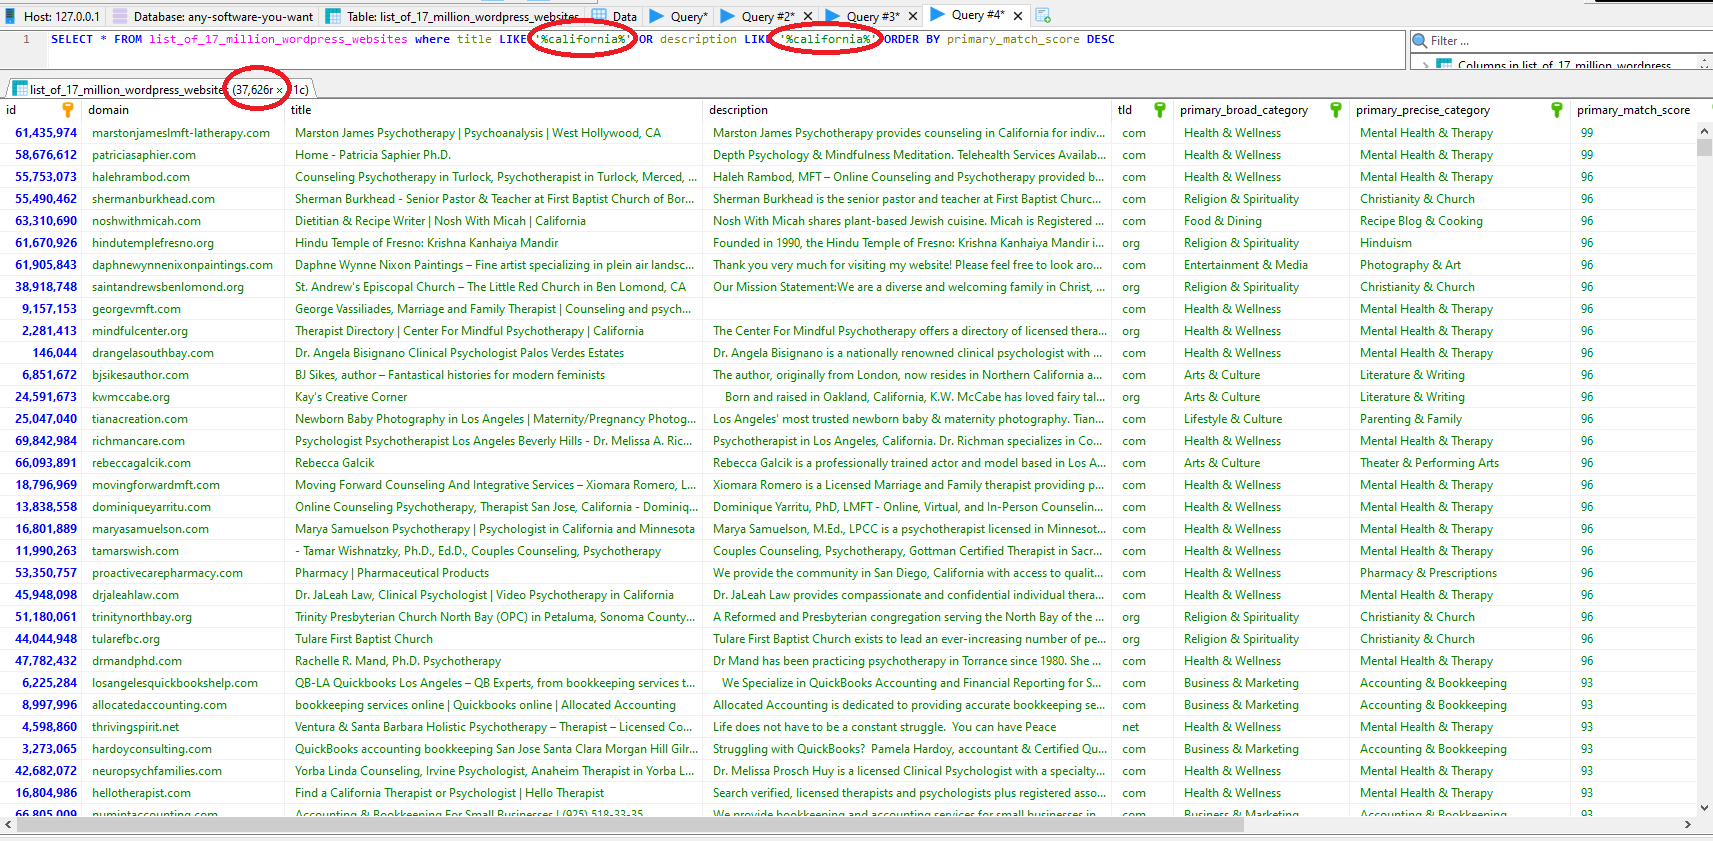The height and width of the screenshot is (841, 1713).
Task: Switch to the Query #2* tab
Action: [x=757, y=16]
